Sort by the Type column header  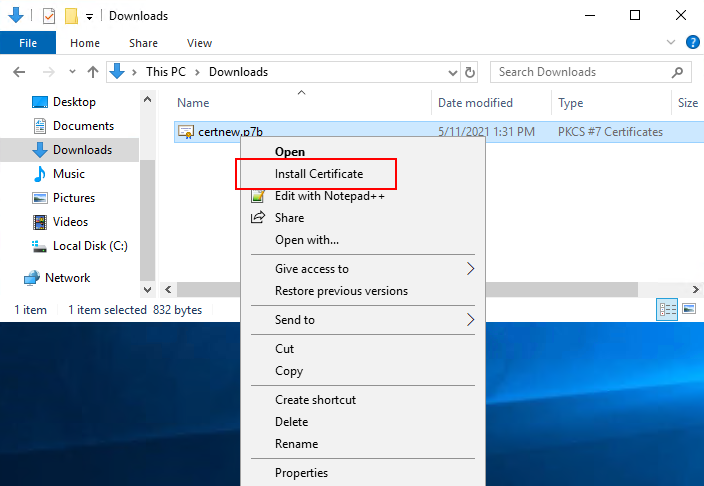tap(571, 103)
